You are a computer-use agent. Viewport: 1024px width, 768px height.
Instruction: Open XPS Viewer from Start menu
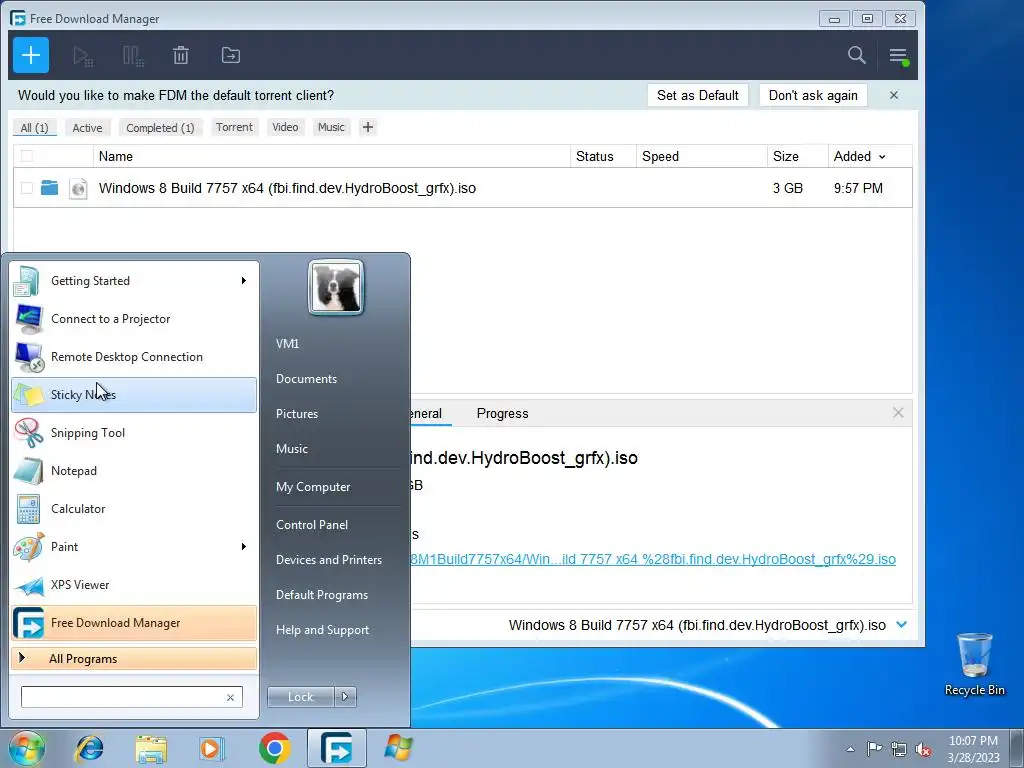[x=134, y=584]
